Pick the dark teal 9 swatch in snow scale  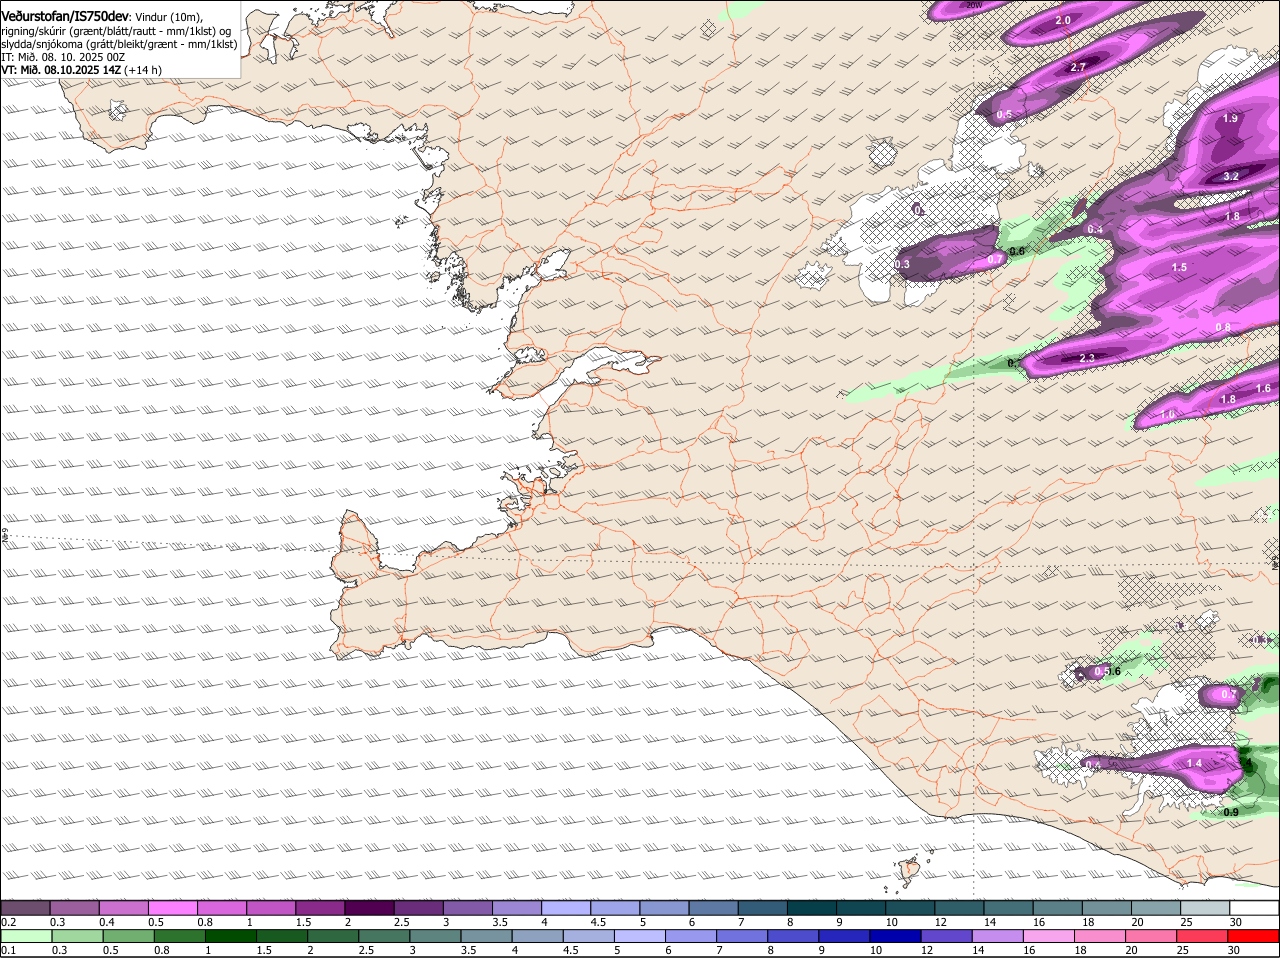pos(859,907)
